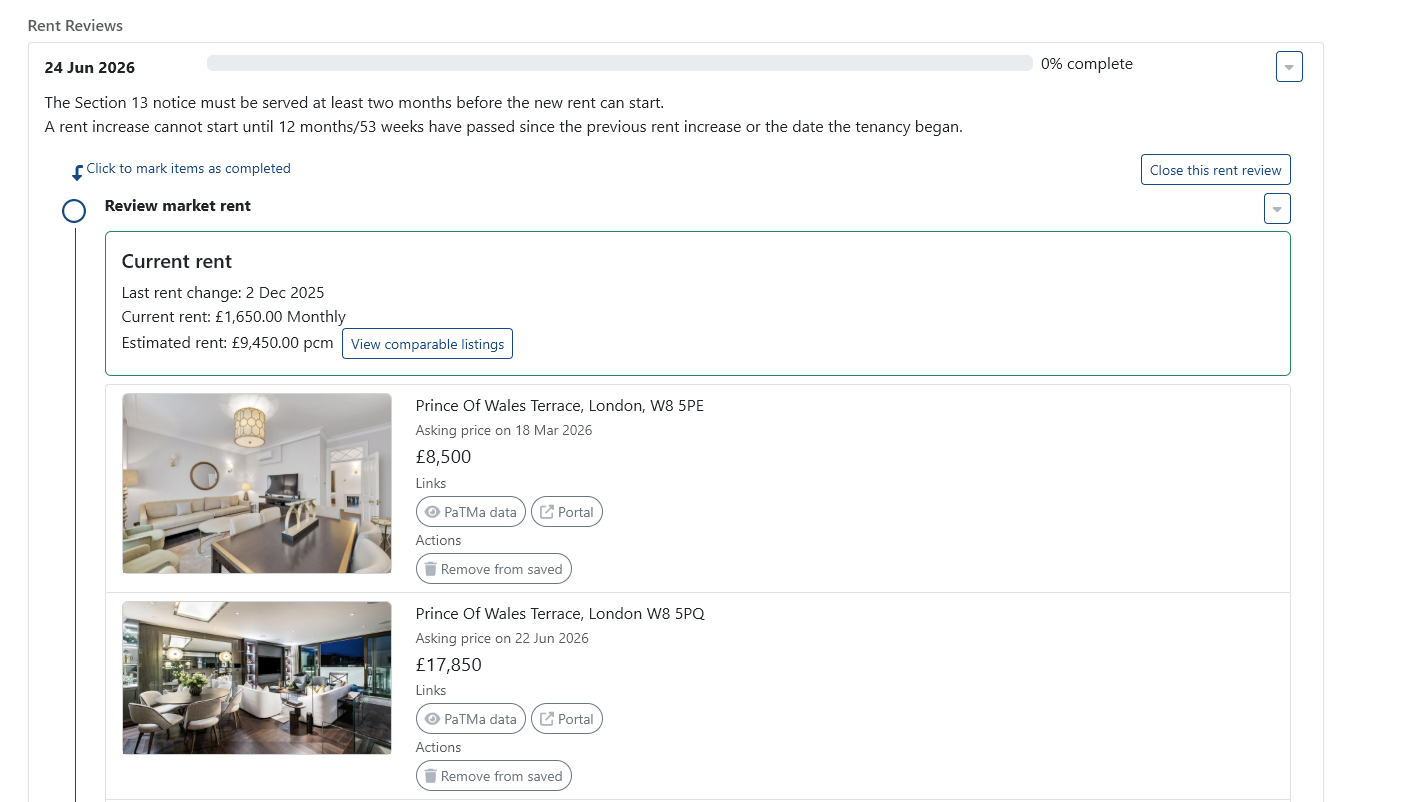Close this rent review

point(1215,170)
